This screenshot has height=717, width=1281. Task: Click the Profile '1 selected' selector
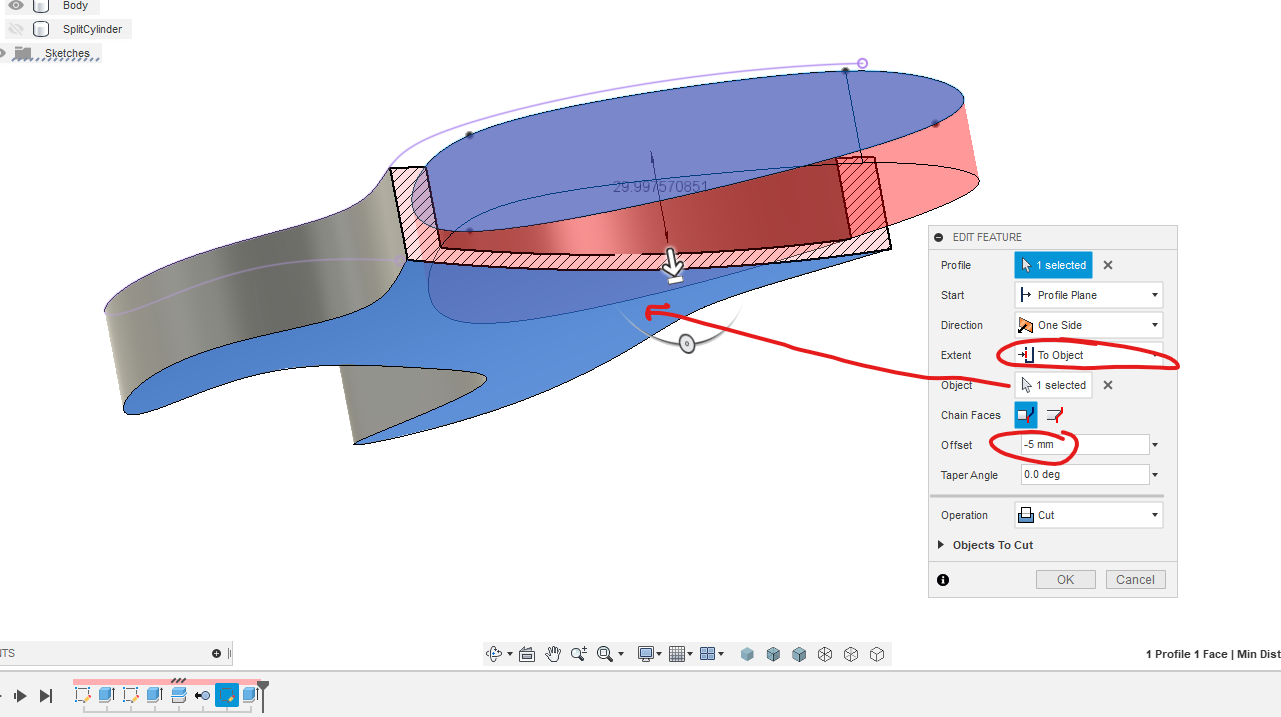[x=1053, y=265]
